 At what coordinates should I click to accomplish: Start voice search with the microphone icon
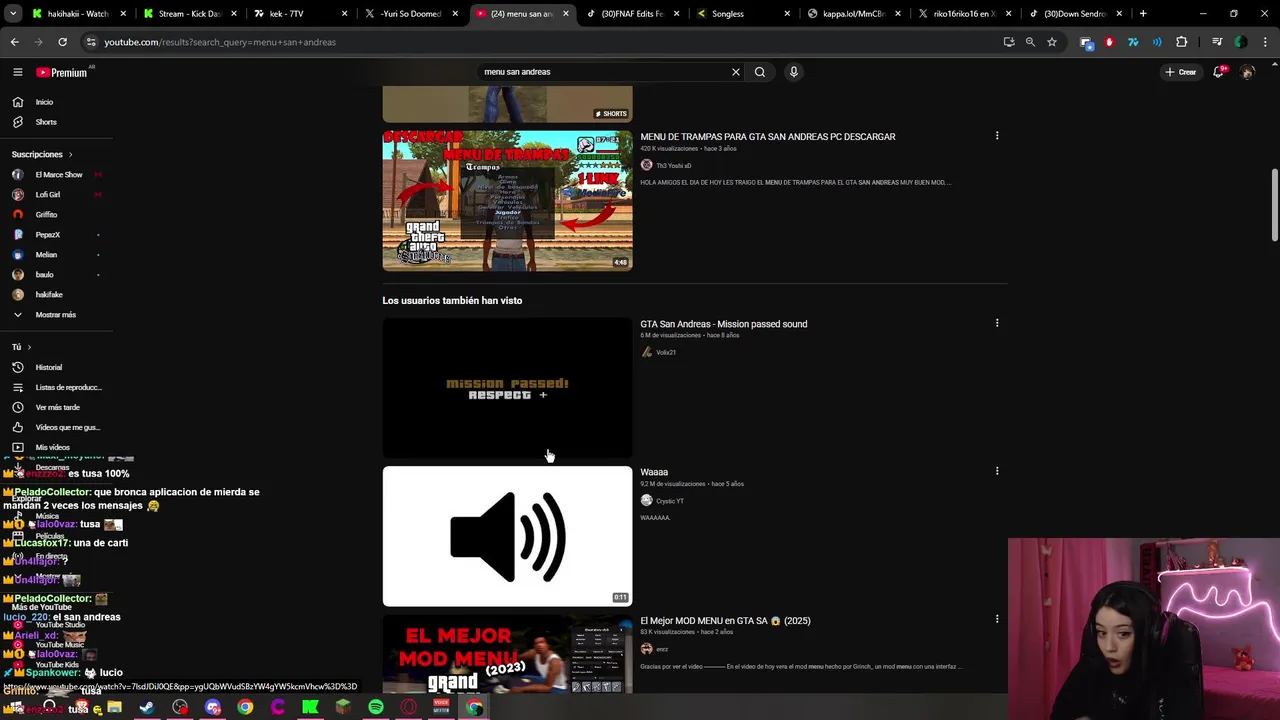(x=794, y=72)
